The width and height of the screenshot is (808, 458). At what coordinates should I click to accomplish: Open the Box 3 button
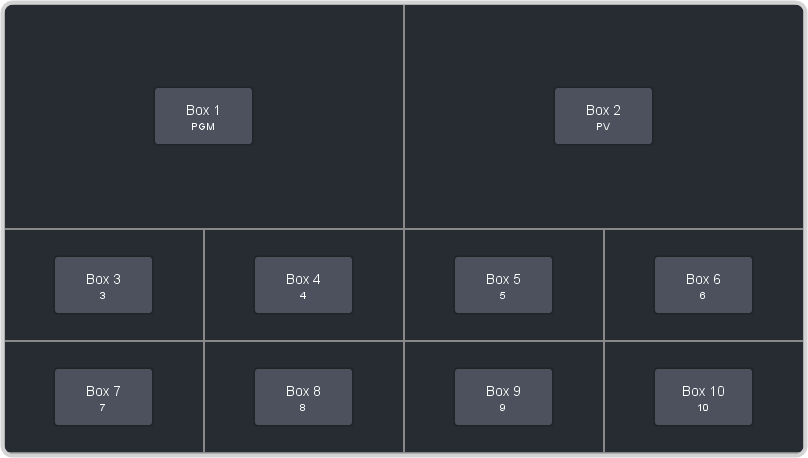tap(104, 285)
